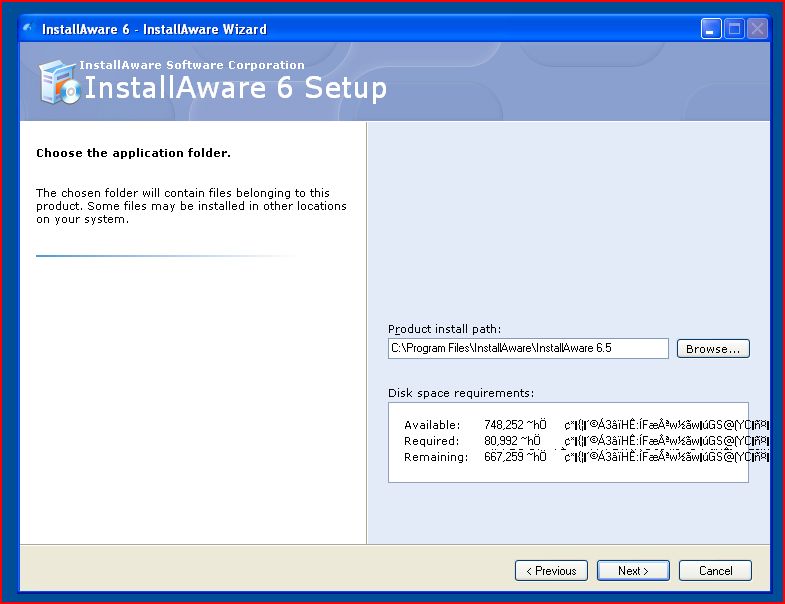Click the "Product install path:" label
This screenshot has width=785, height=604.
pyautogui.click(x=444, y=329)
